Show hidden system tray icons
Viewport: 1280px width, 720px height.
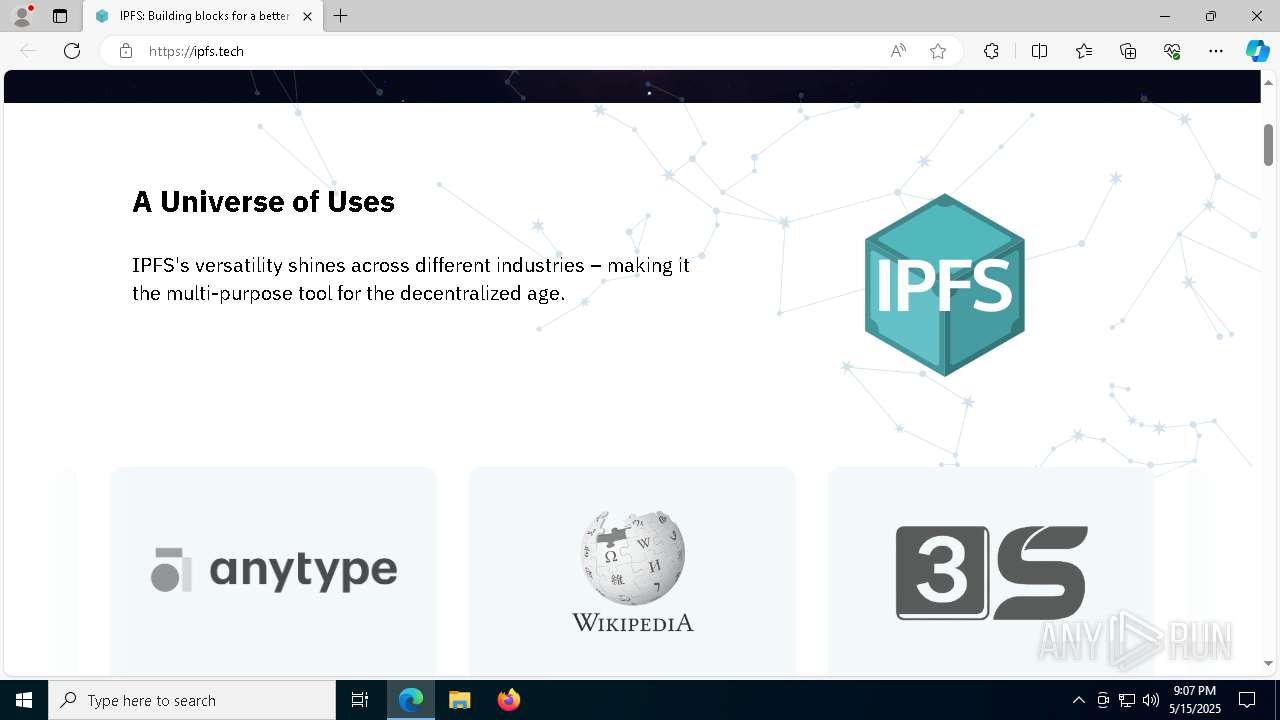[1078, 700]
